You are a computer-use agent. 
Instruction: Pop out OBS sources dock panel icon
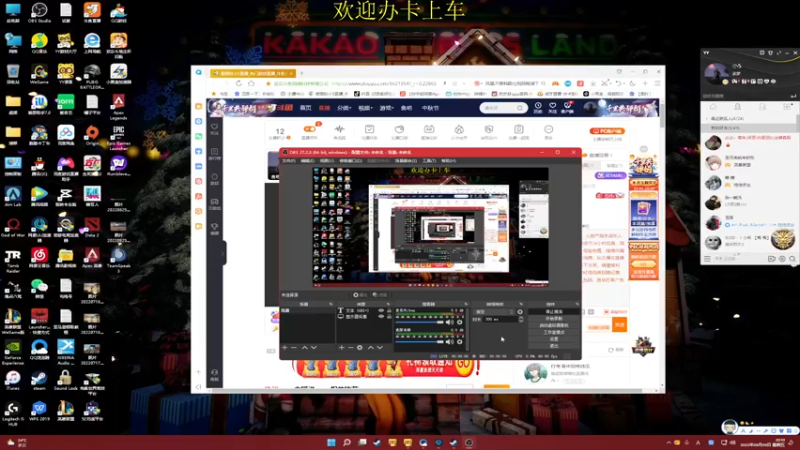388,304
